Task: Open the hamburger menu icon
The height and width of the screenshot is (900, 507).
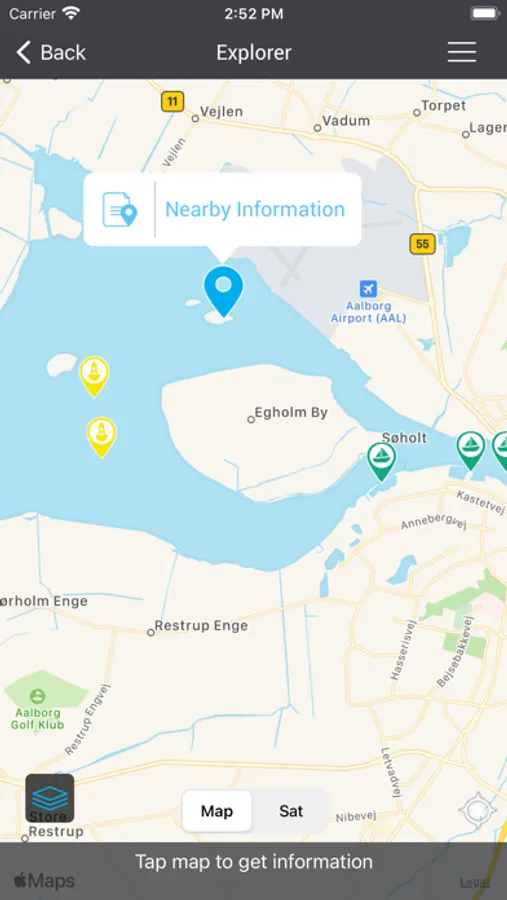Action: point(462,52)
